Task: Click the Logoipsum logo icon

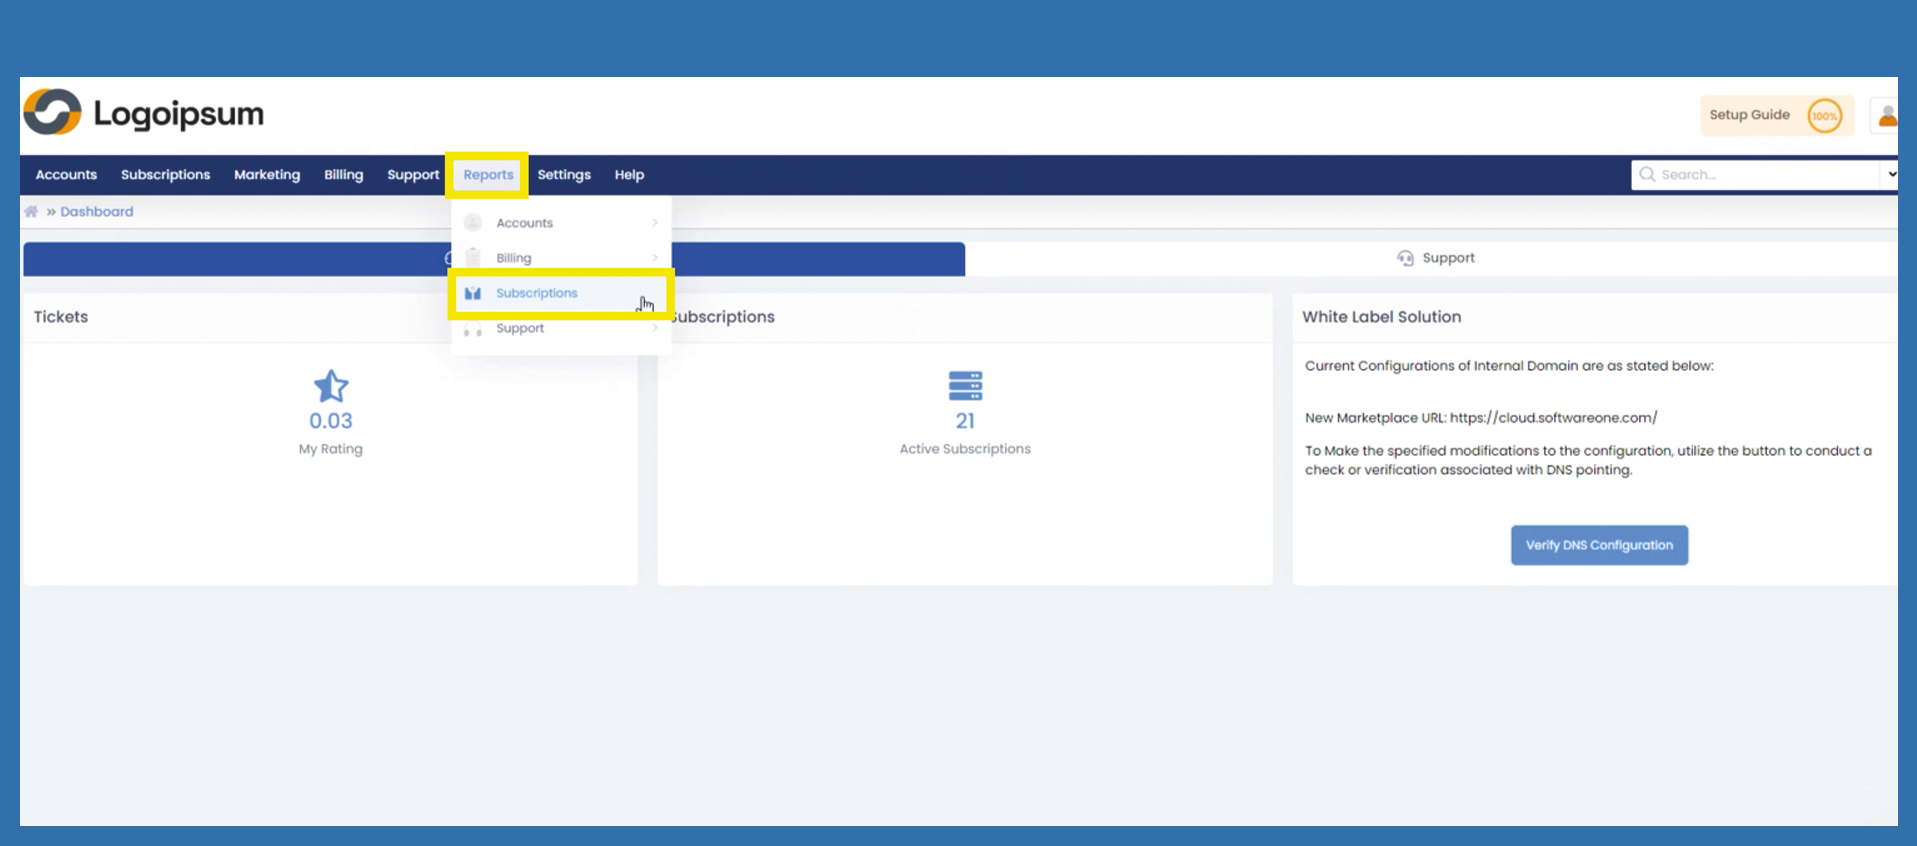Action: coord(52,112)
